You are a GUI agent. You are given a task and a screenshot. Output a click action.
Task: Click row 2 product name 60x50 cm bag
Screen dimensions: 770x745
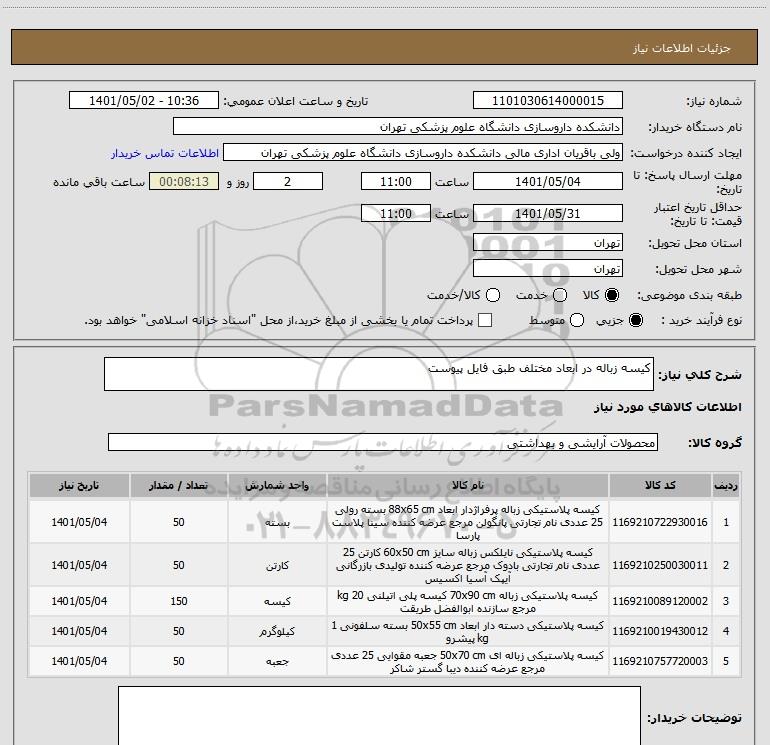coord(468,565)
